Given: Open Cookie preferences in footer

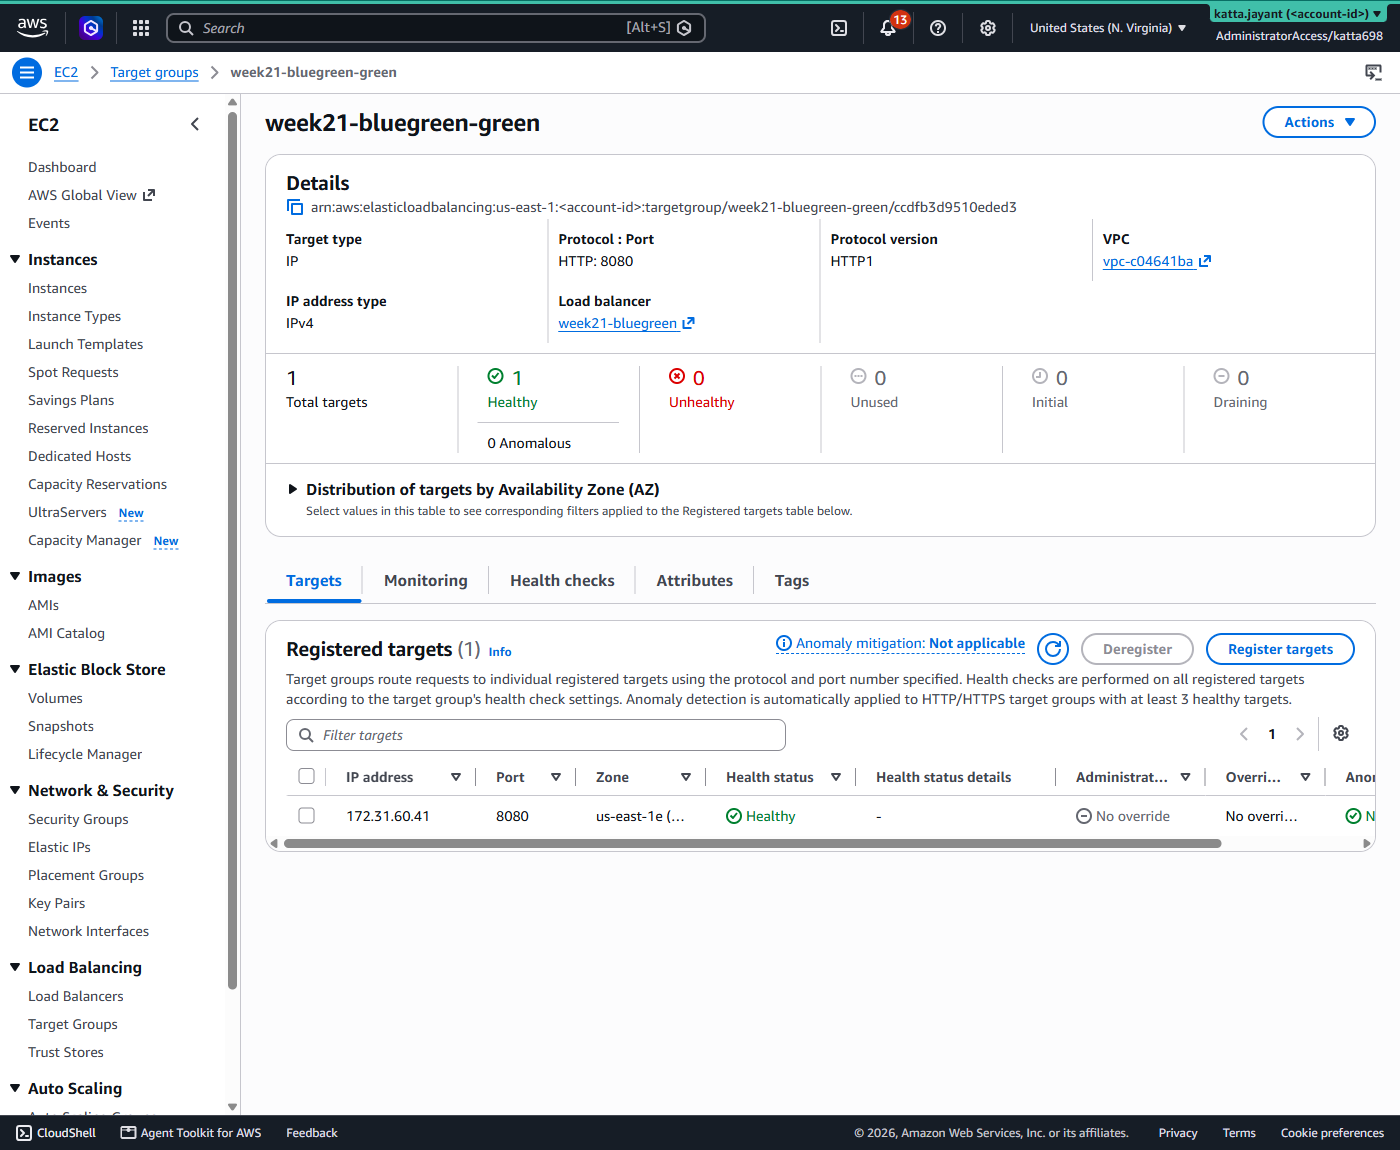Looking at the screenshot, I should click(x=1332, y=1133).
